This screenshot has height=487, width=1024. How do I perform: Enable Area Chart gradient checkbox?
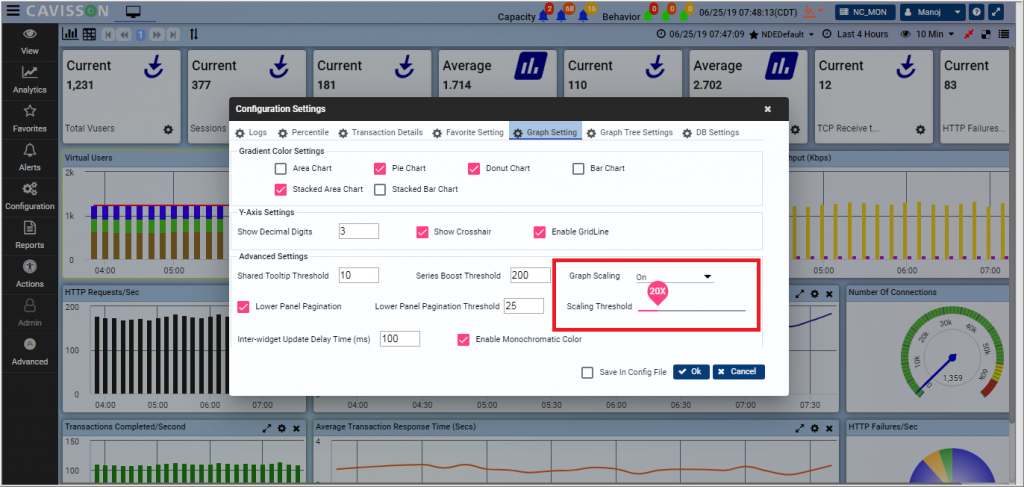pos(281,168)
